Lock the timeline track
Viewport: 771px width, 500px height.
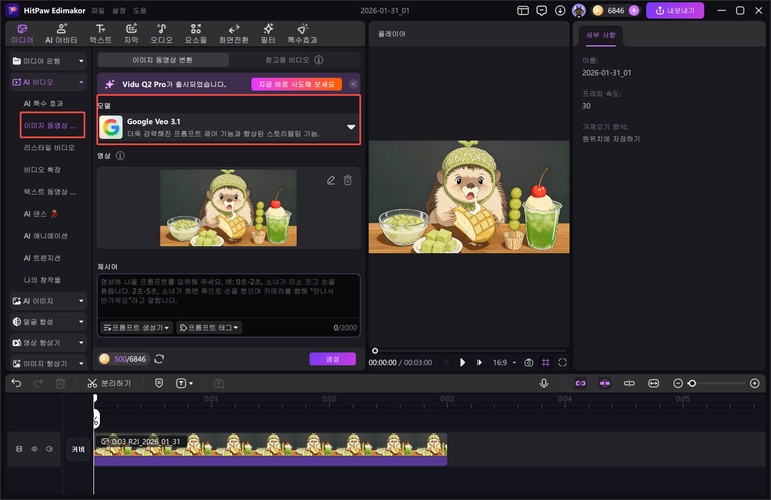19,449
